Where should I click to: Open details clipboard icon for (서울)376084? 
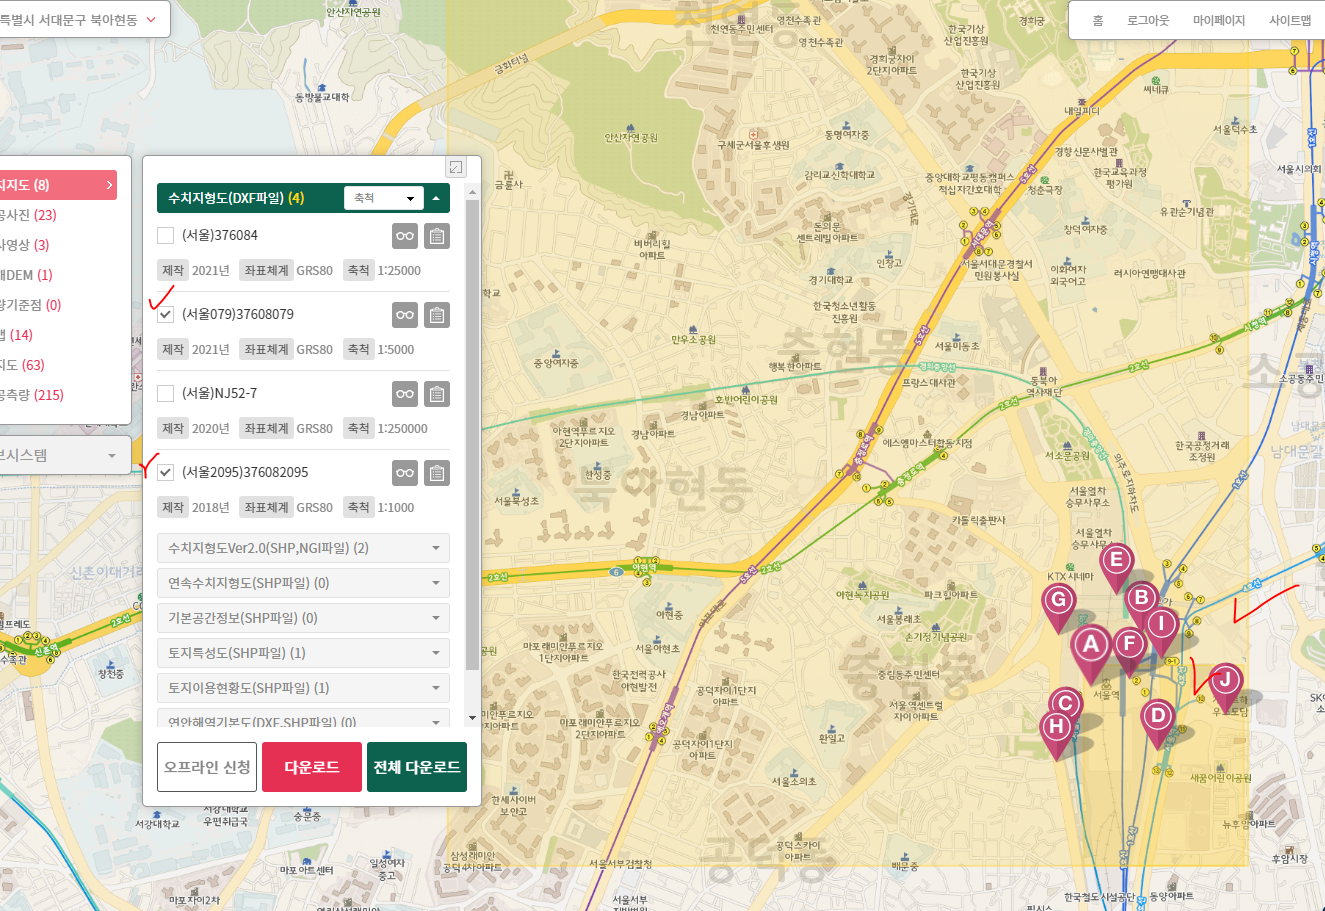437,236
